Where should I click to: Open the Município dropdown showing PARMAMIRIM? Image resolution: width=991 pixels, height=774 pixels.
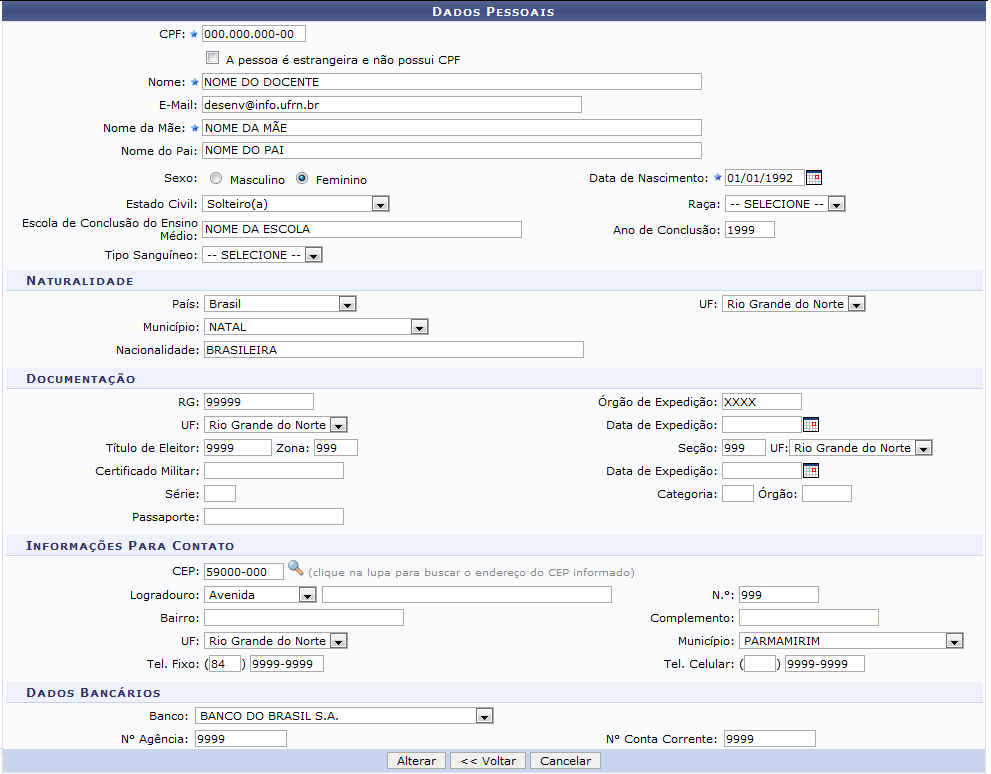pyautogui.click(x=953, y=641)
